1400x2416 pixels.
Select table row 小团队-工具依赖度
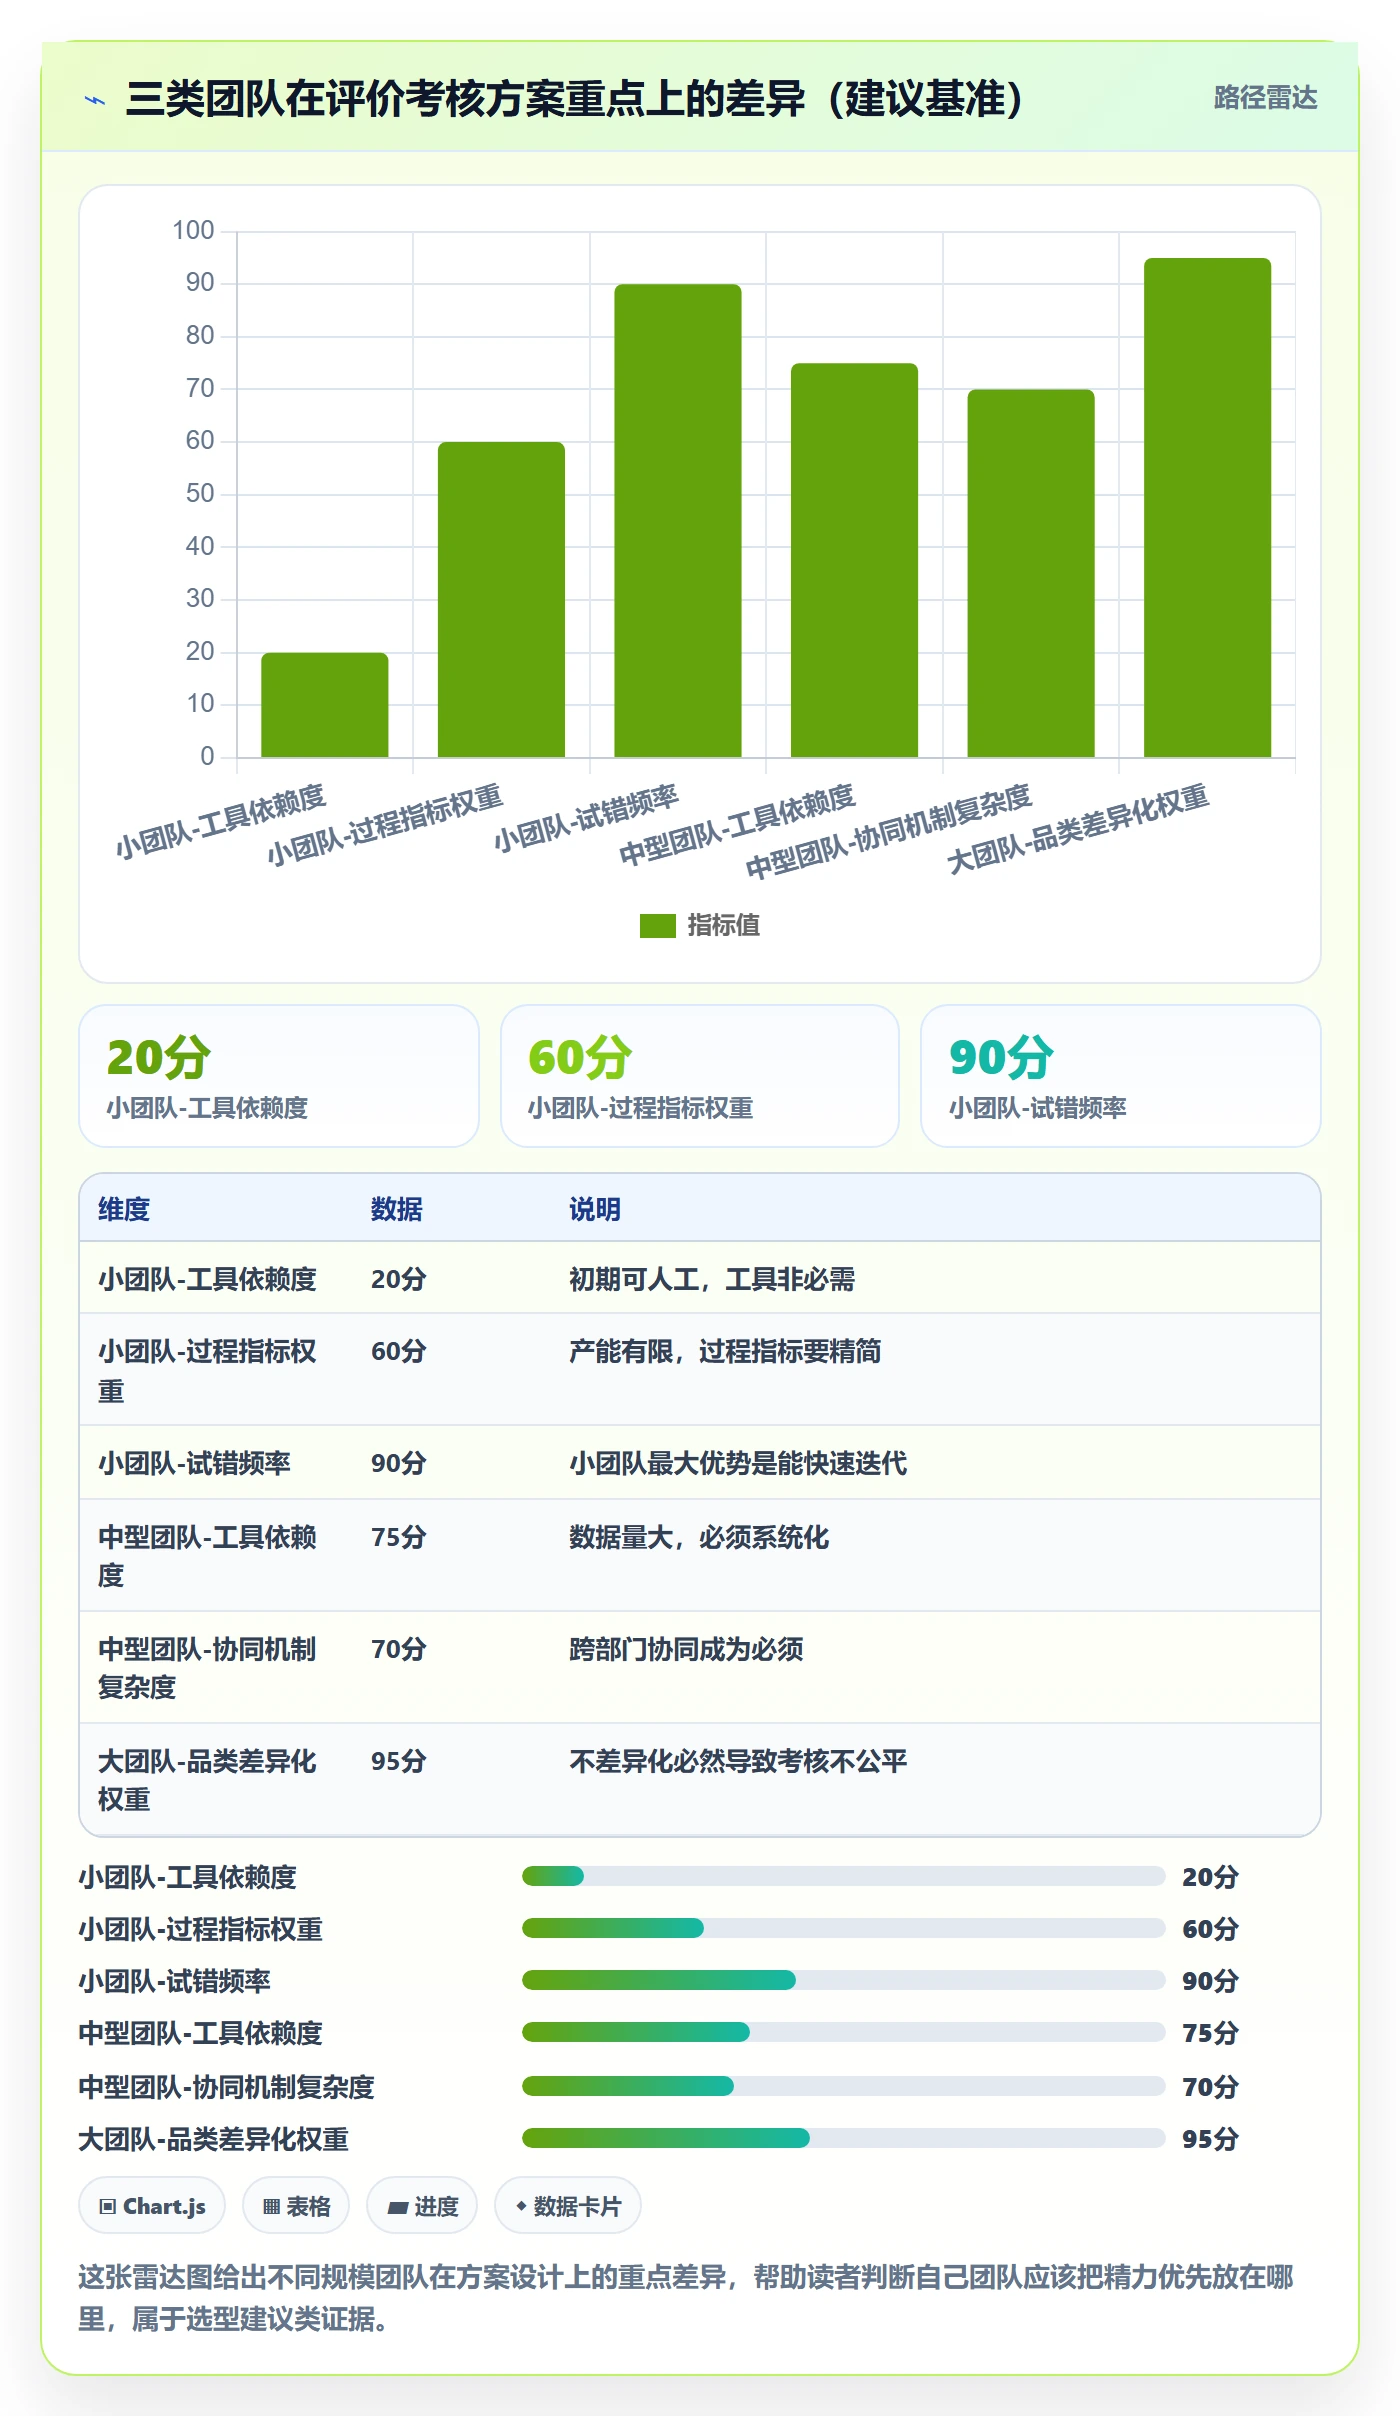coord(700,1278)
